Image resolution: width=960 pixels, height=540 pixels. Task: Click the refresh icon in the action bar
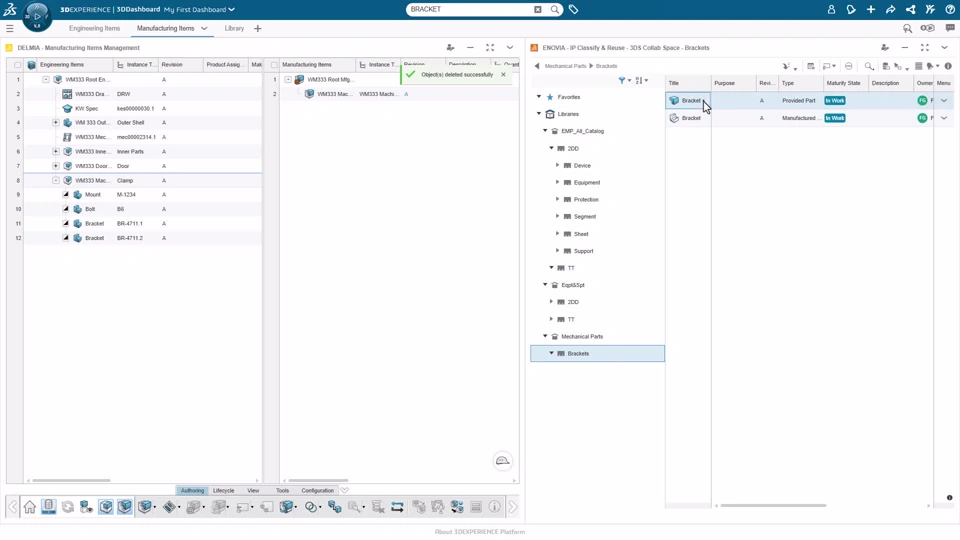click(67, 507)
